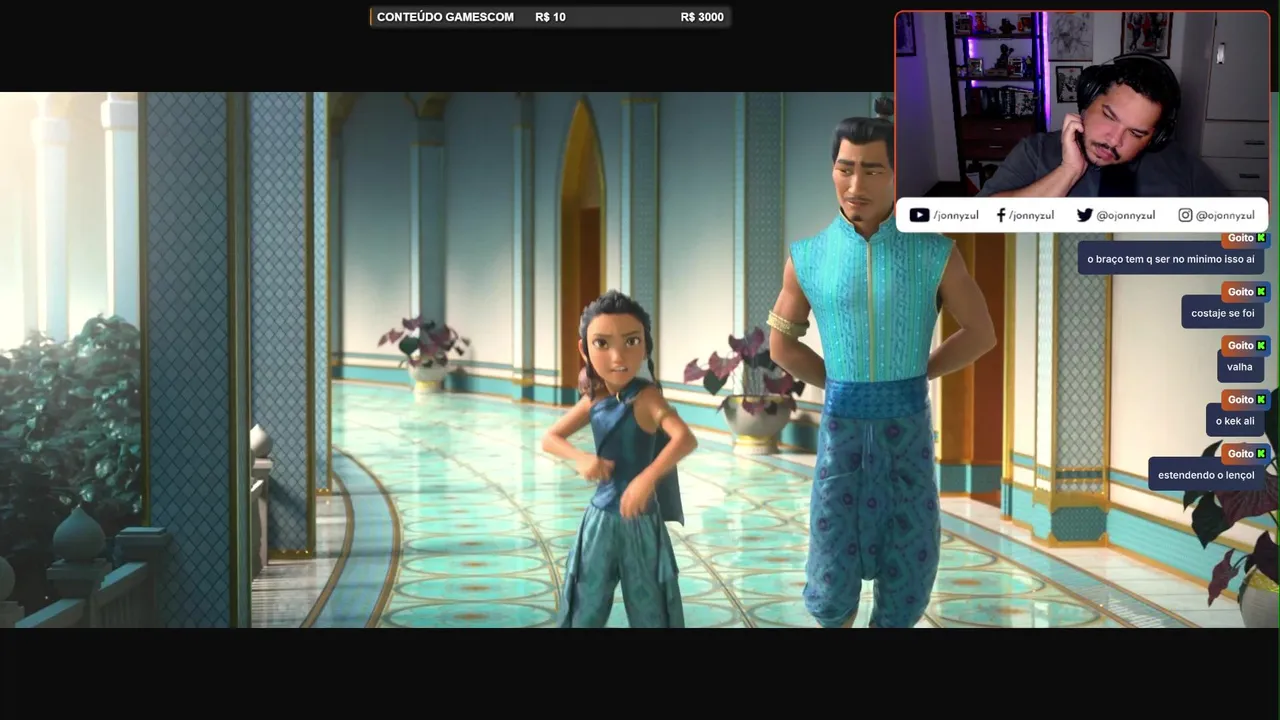Click green badge above 'valha' message
This screenshot has width=1280, height=720.
[1262, 346]
